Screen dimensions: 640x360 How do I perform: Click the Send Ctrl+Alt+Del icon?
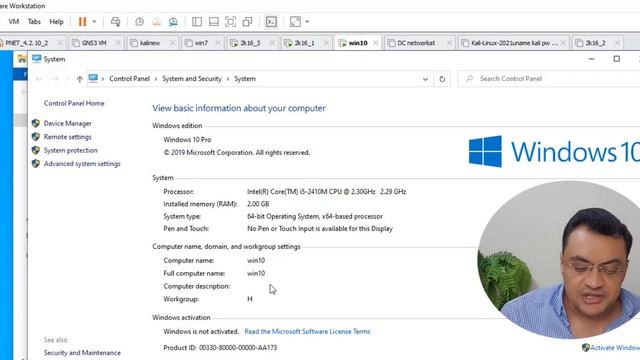(x=116, y=22)
